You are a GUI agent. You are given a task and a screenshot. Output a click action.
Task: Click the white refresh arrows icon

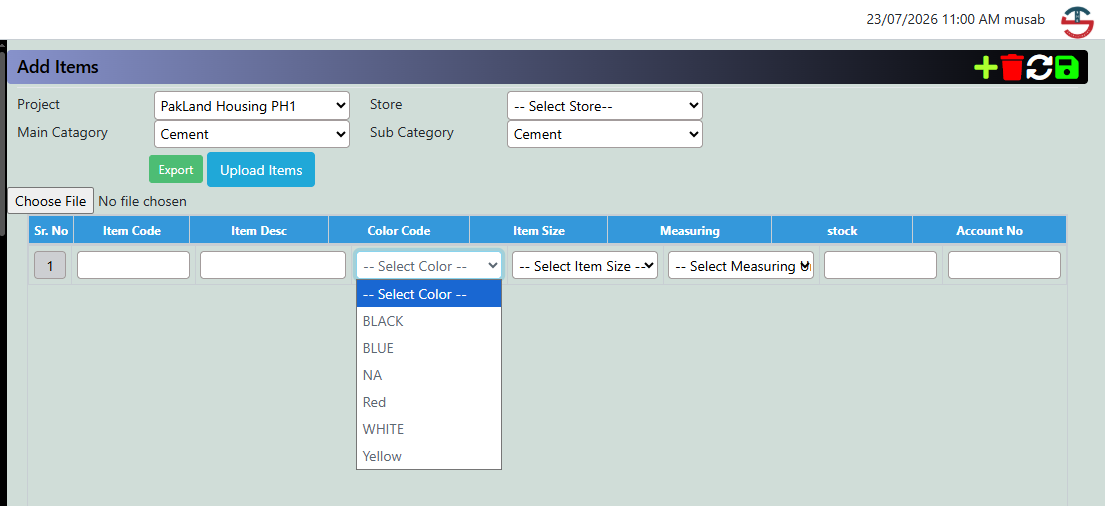tap(1039, 68)
